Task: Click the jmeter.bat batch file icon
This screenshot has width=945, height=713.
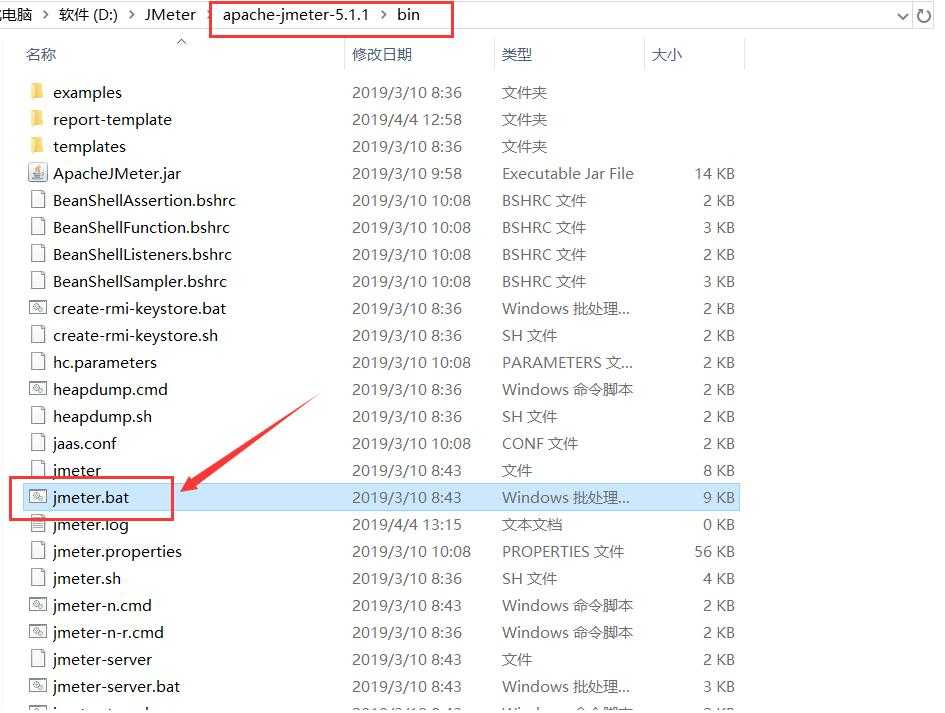Action: (38, 497)
